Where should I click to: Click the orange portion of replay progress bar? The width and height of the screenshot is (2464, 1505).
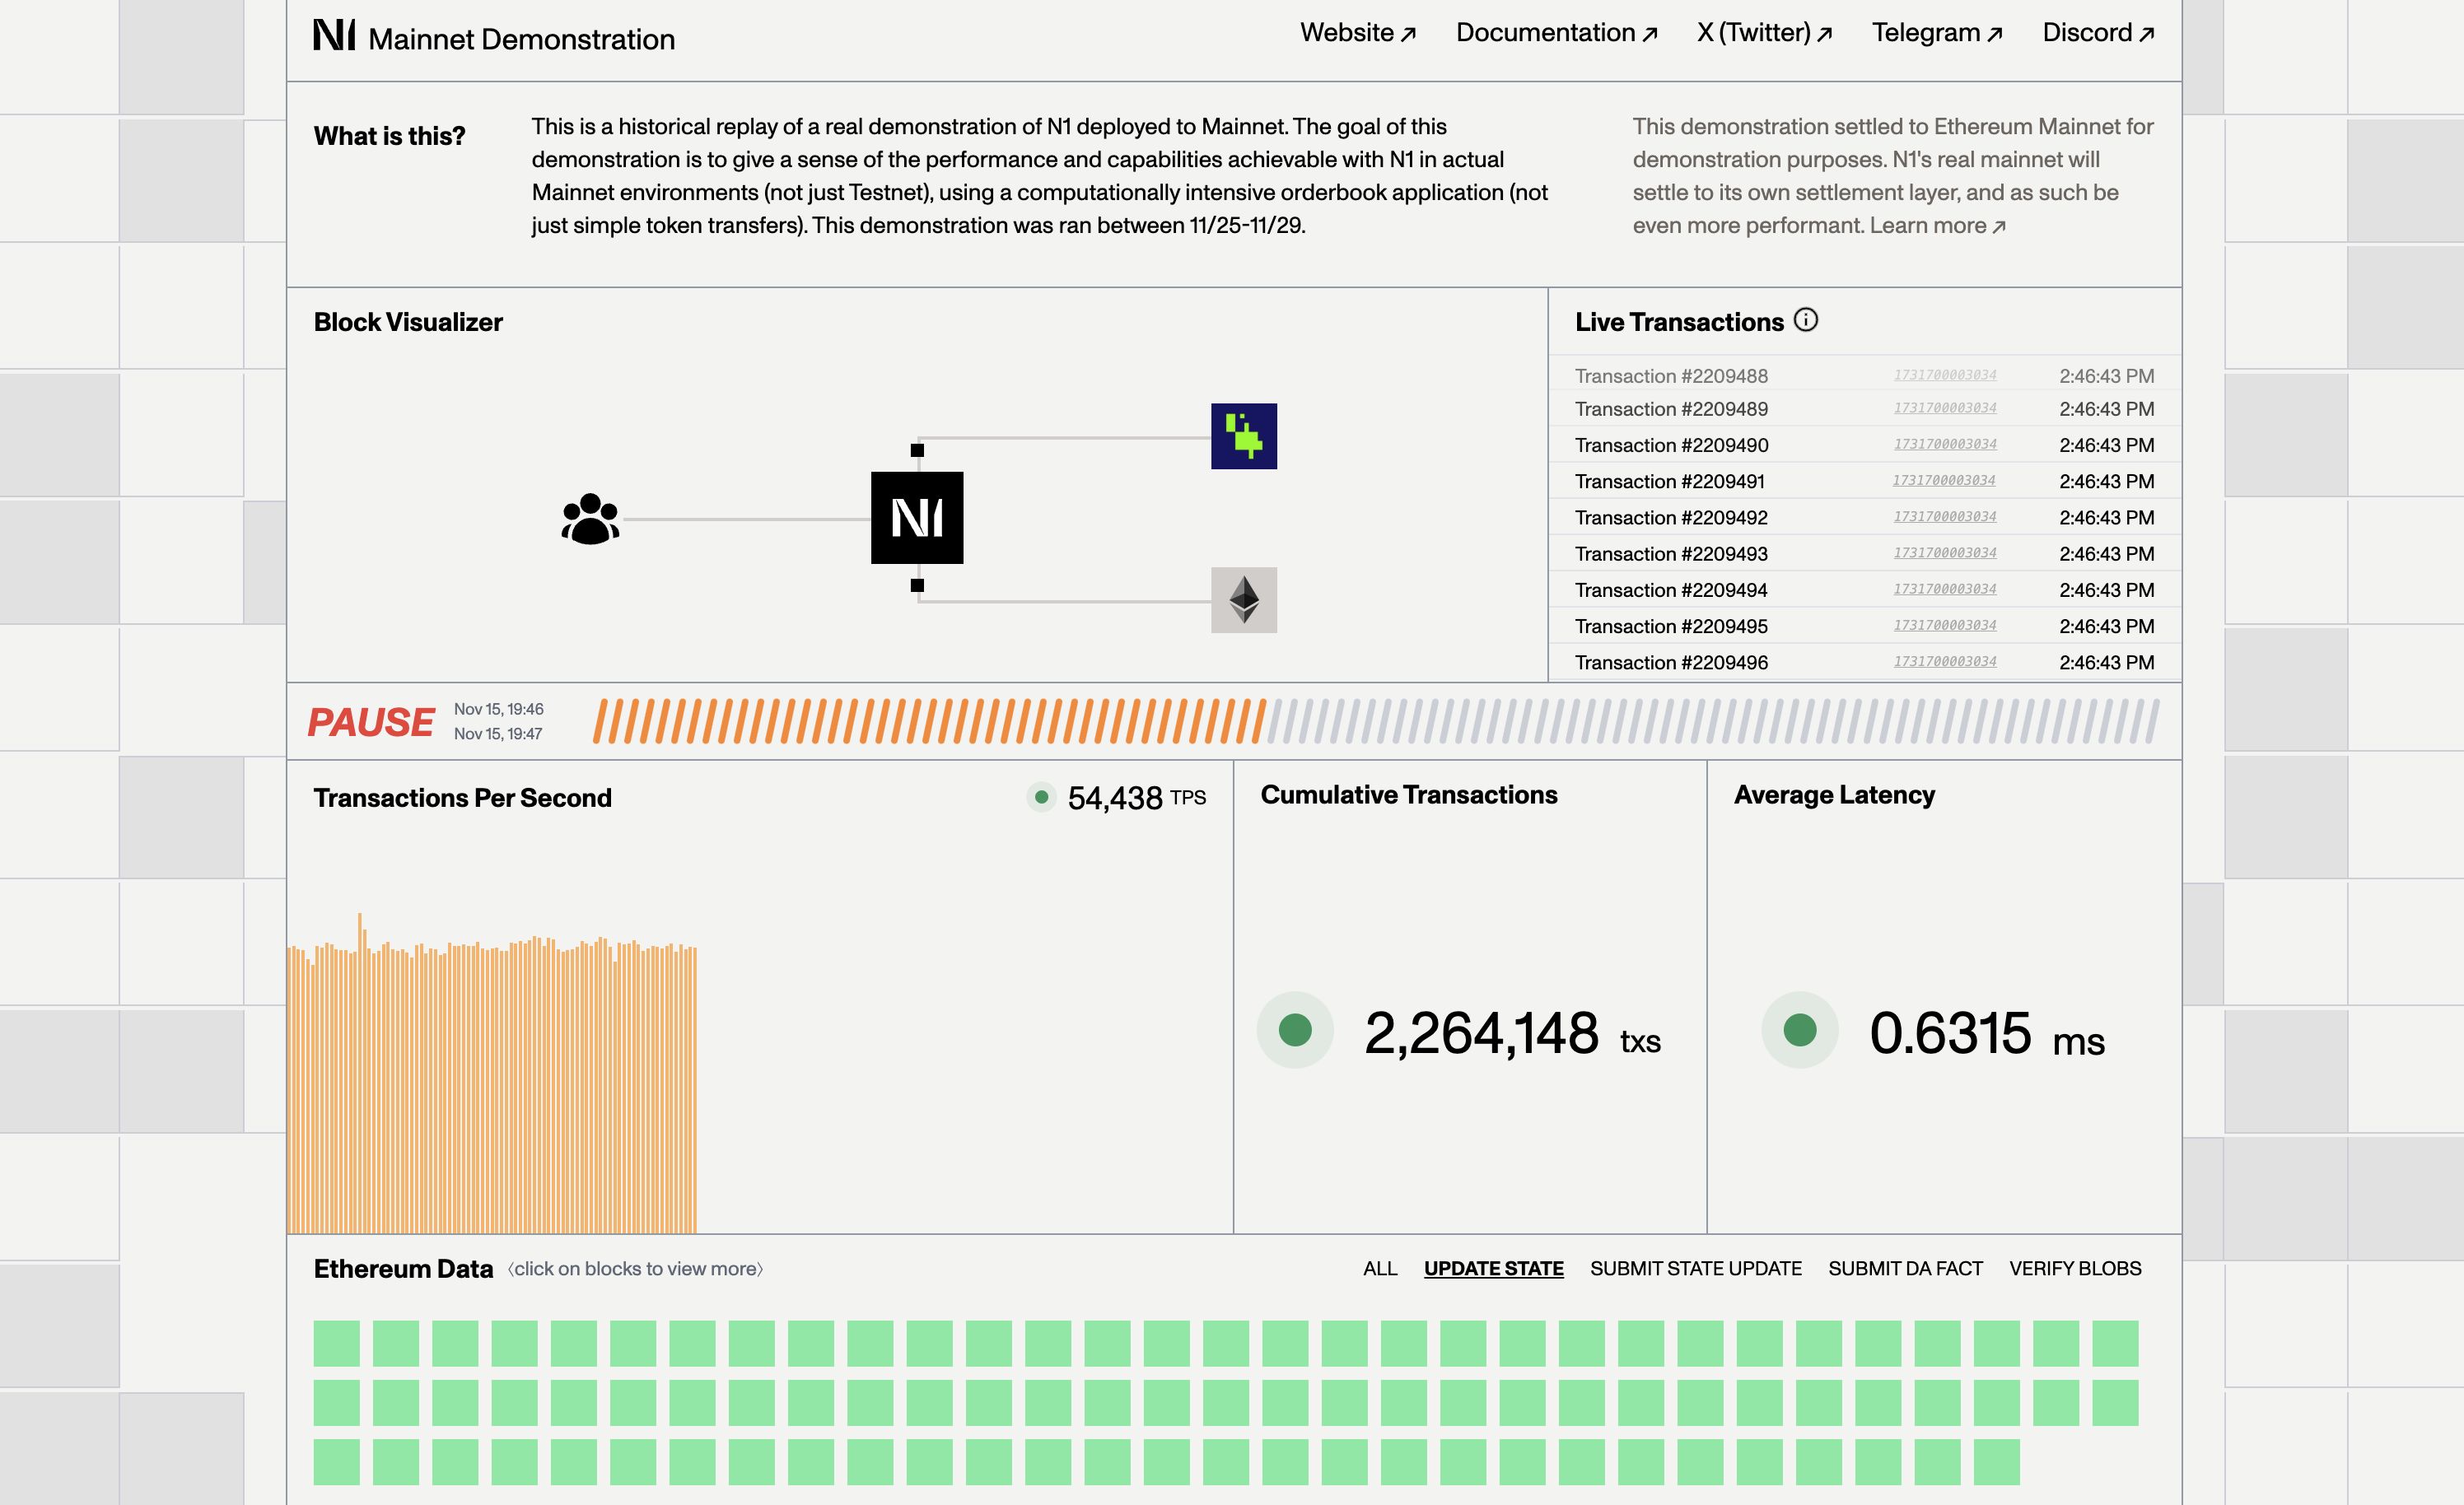tap(930, 721)
